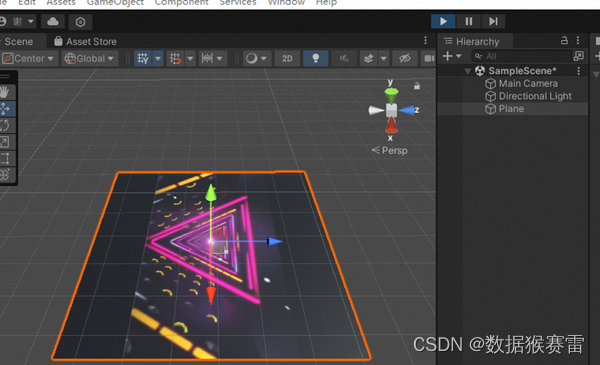Open the Window menu
Viewport: 600px width, 365px height.
(286, 3)
